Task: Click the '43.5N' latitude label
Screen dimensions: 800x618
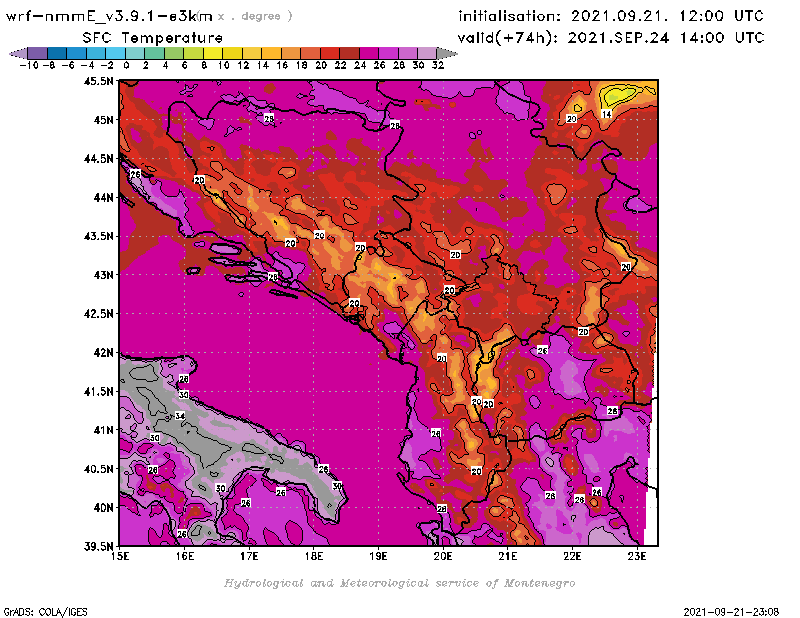Action: point(98,236)
